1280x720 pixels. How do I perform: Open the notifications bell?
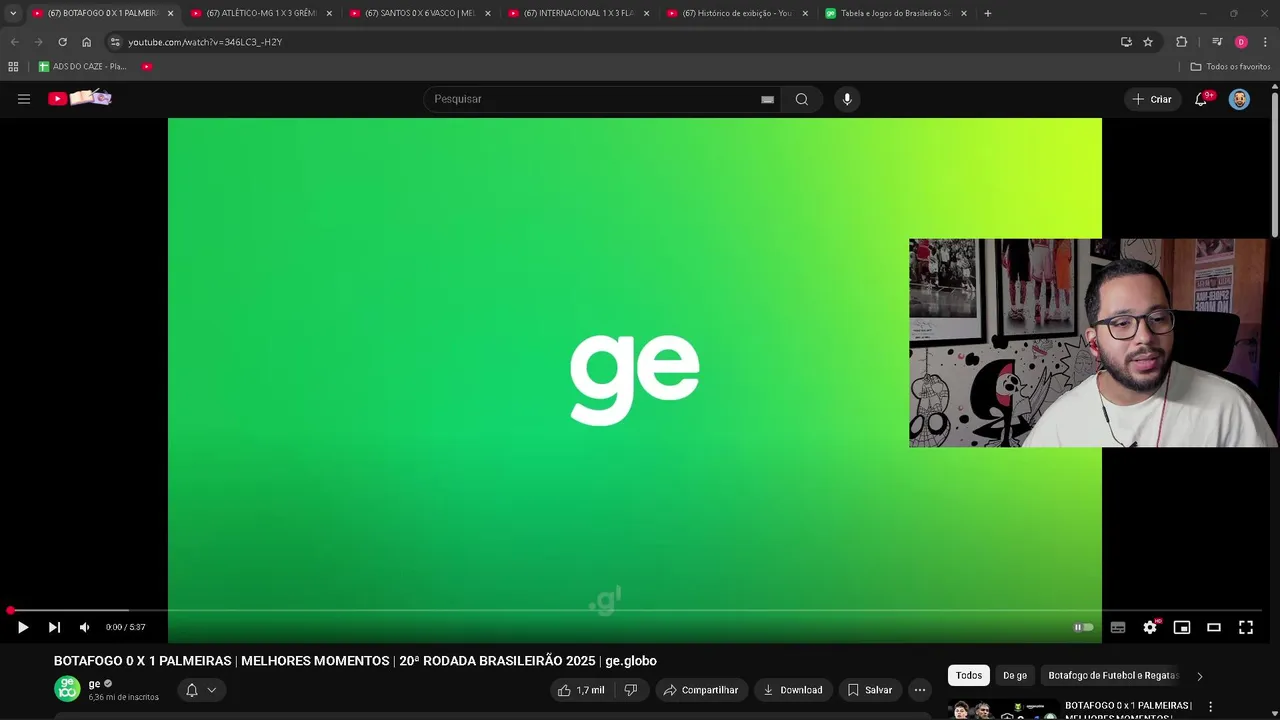click(1202, 99)
